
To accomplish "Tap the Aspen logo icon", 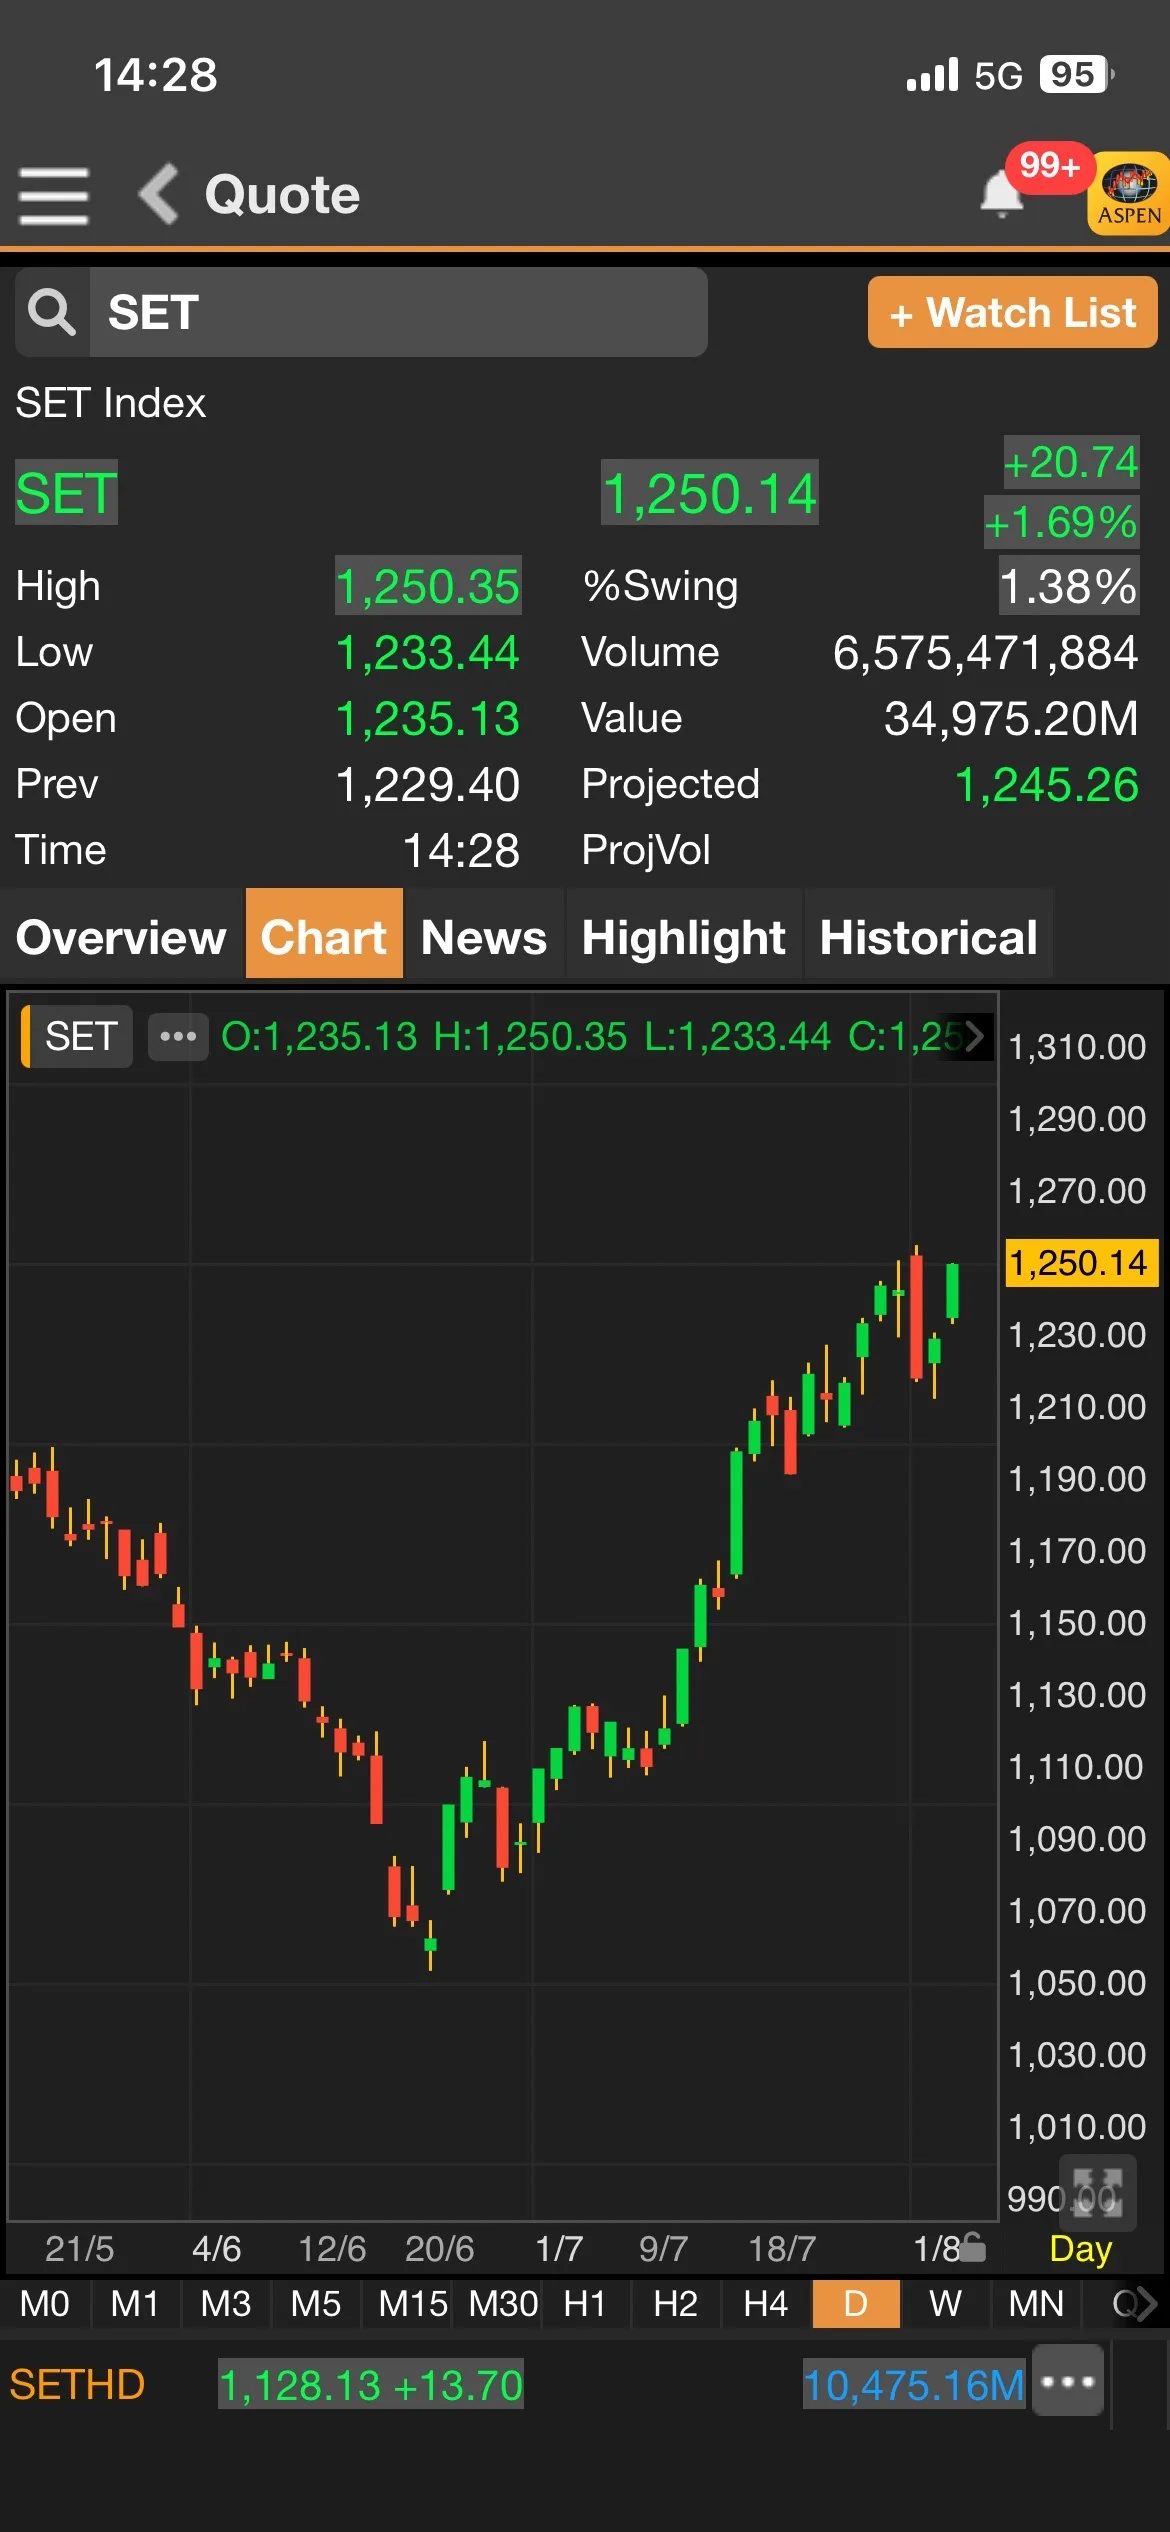I will pyautogui.click(x=1129, y=193).
